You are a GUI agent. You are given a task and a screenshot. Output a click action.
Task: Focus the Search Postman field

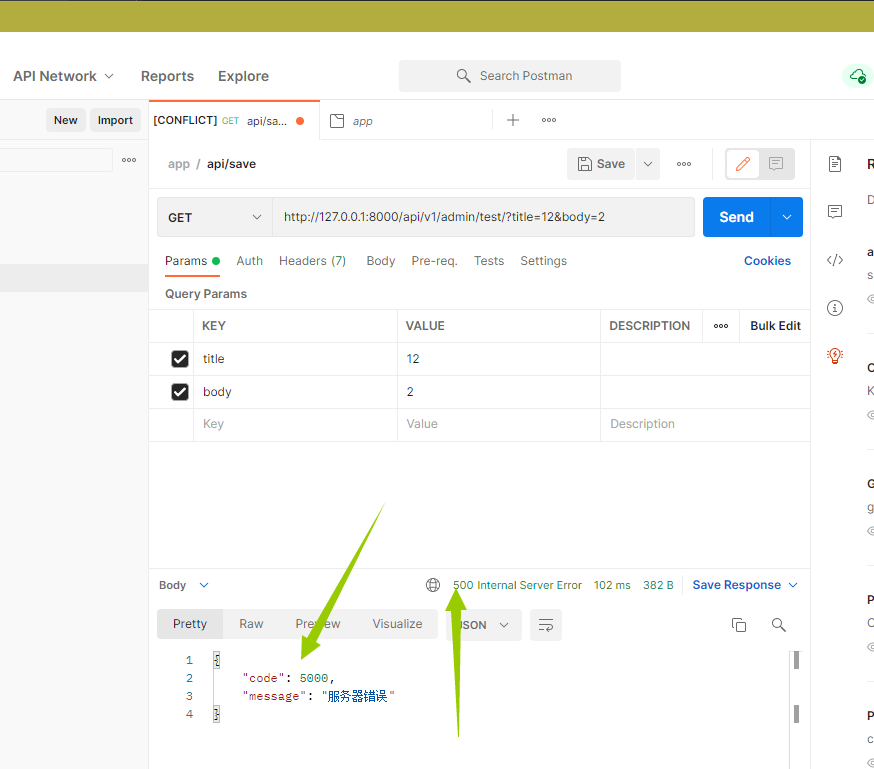[509, 76]
